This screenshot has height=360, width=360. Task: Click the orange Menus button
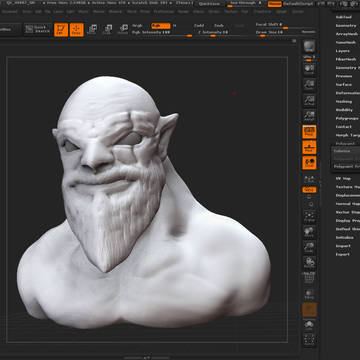275,4
